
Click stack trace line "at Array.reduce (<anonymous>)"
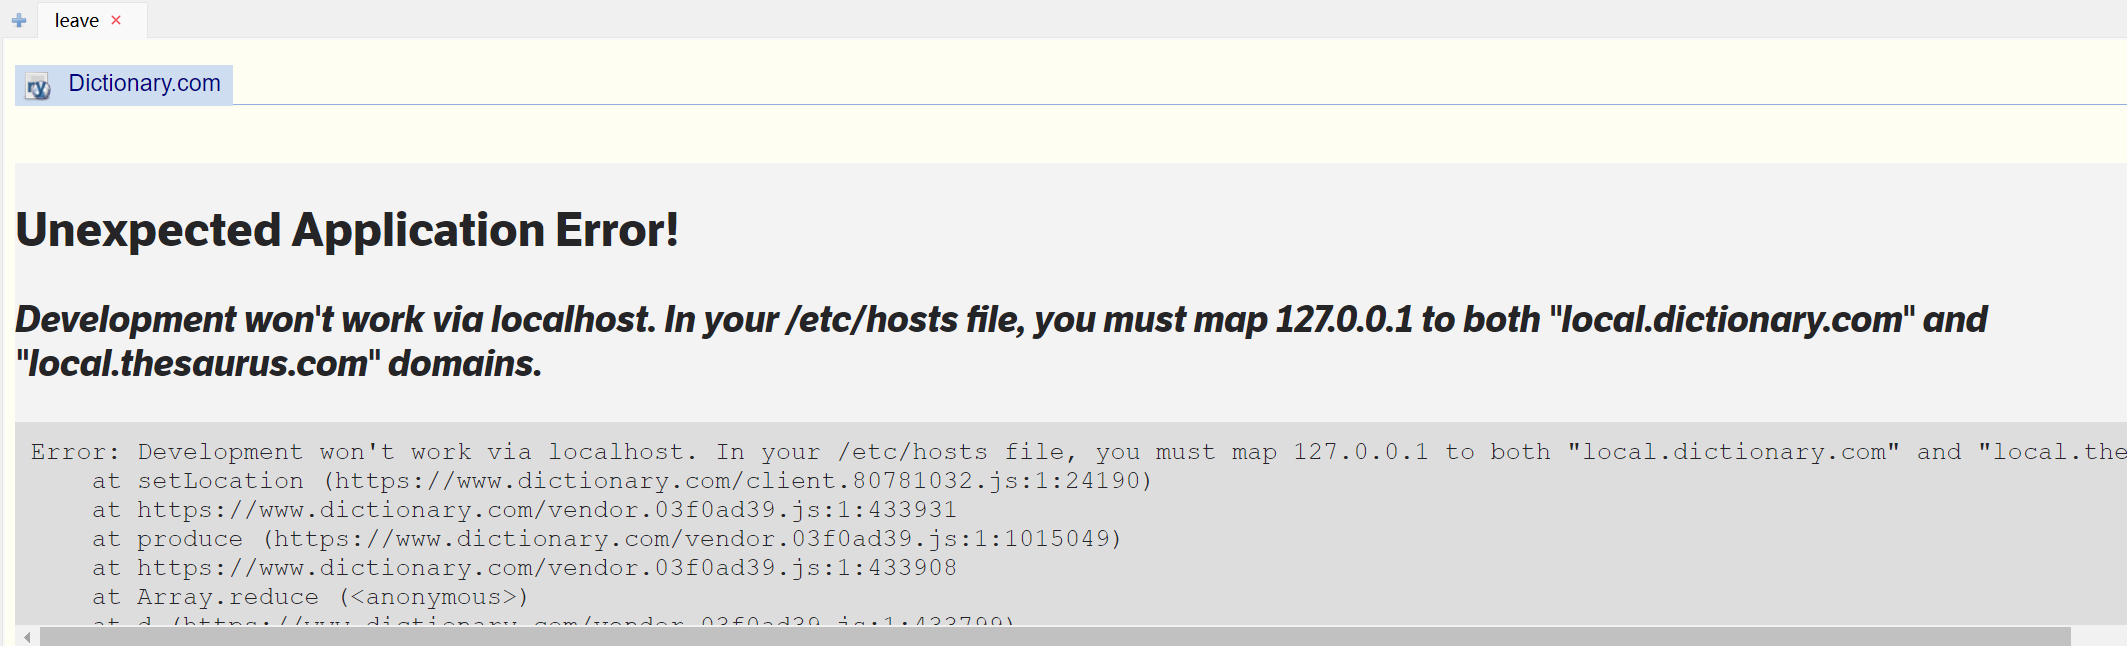pos(310,597)
